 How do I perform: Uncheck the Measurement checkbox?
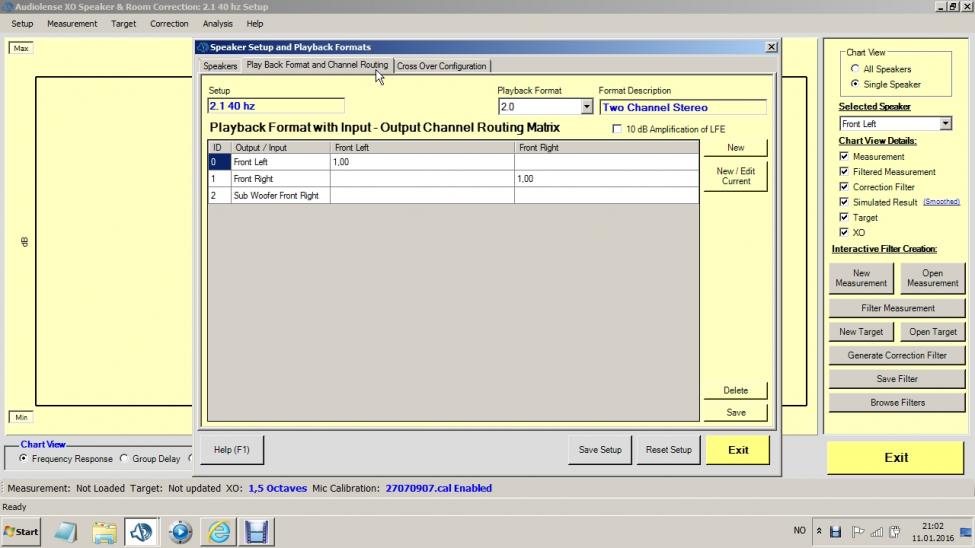844,156
